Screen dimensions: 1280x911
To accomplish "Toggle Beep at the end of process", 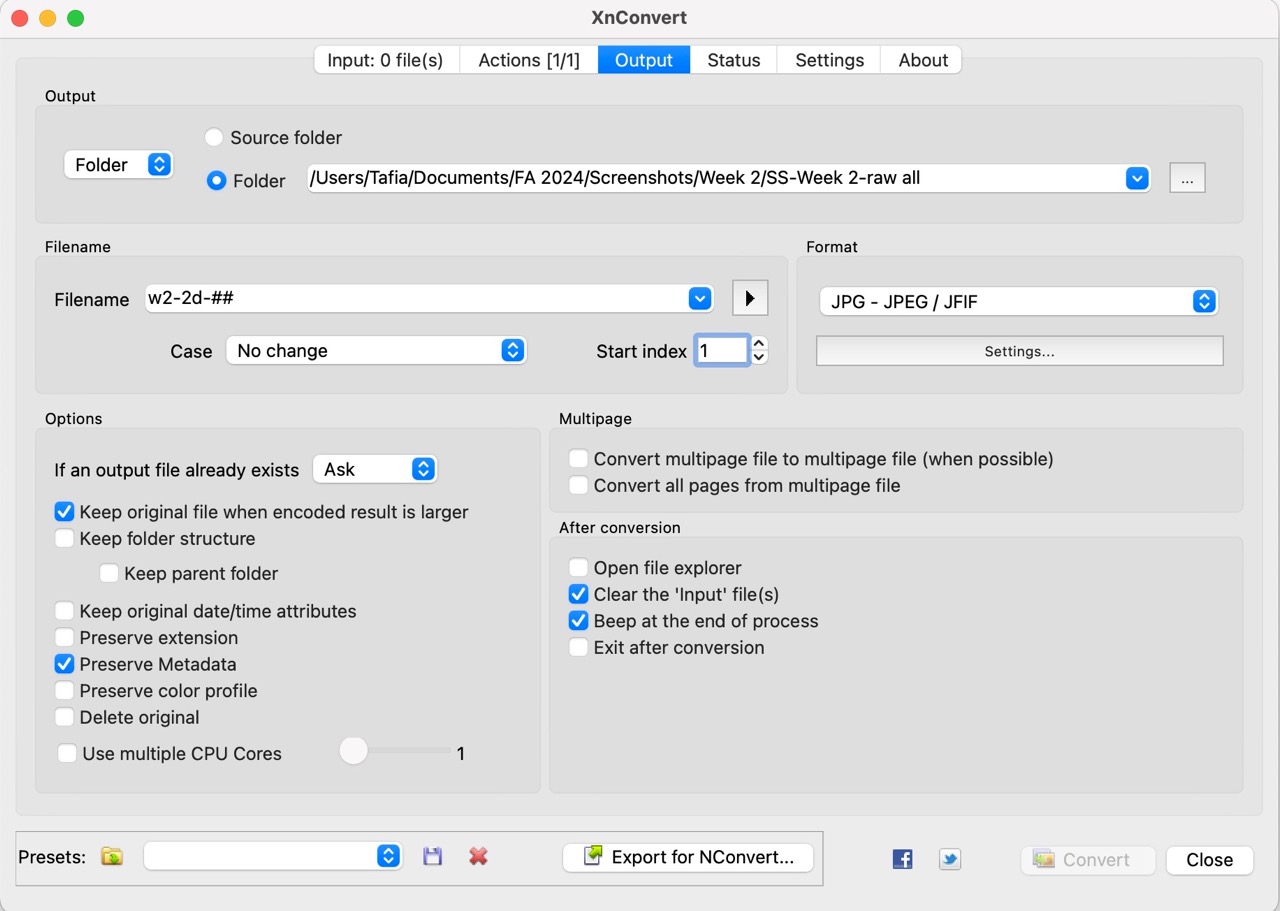I will (578, 620).
